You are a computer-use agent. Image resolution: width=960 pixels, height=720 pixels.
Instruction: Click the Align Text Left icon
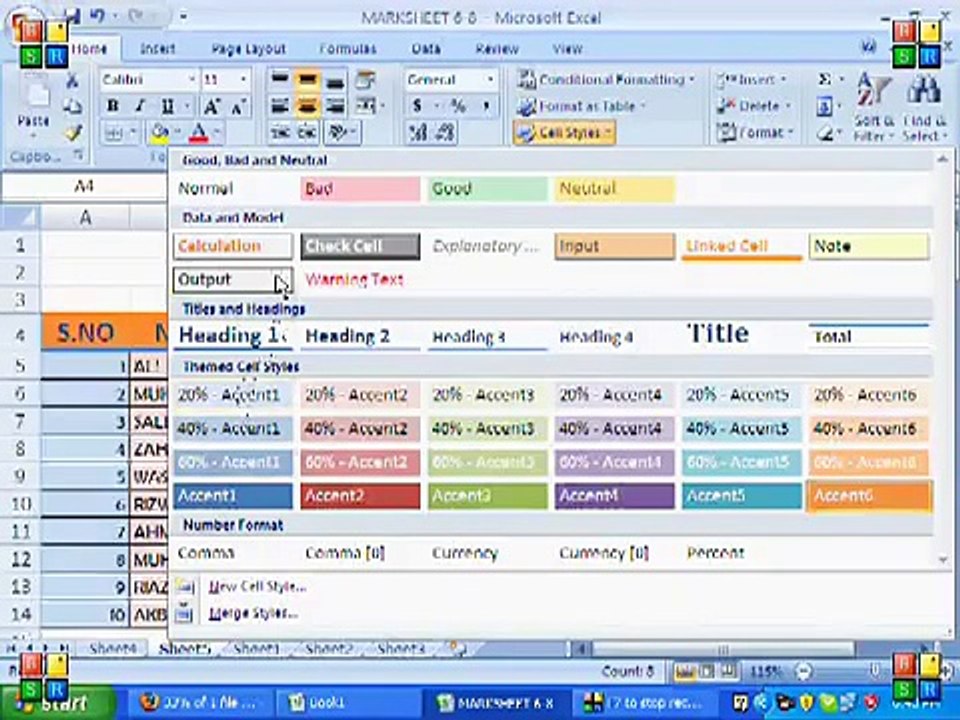tap(280, 106)
